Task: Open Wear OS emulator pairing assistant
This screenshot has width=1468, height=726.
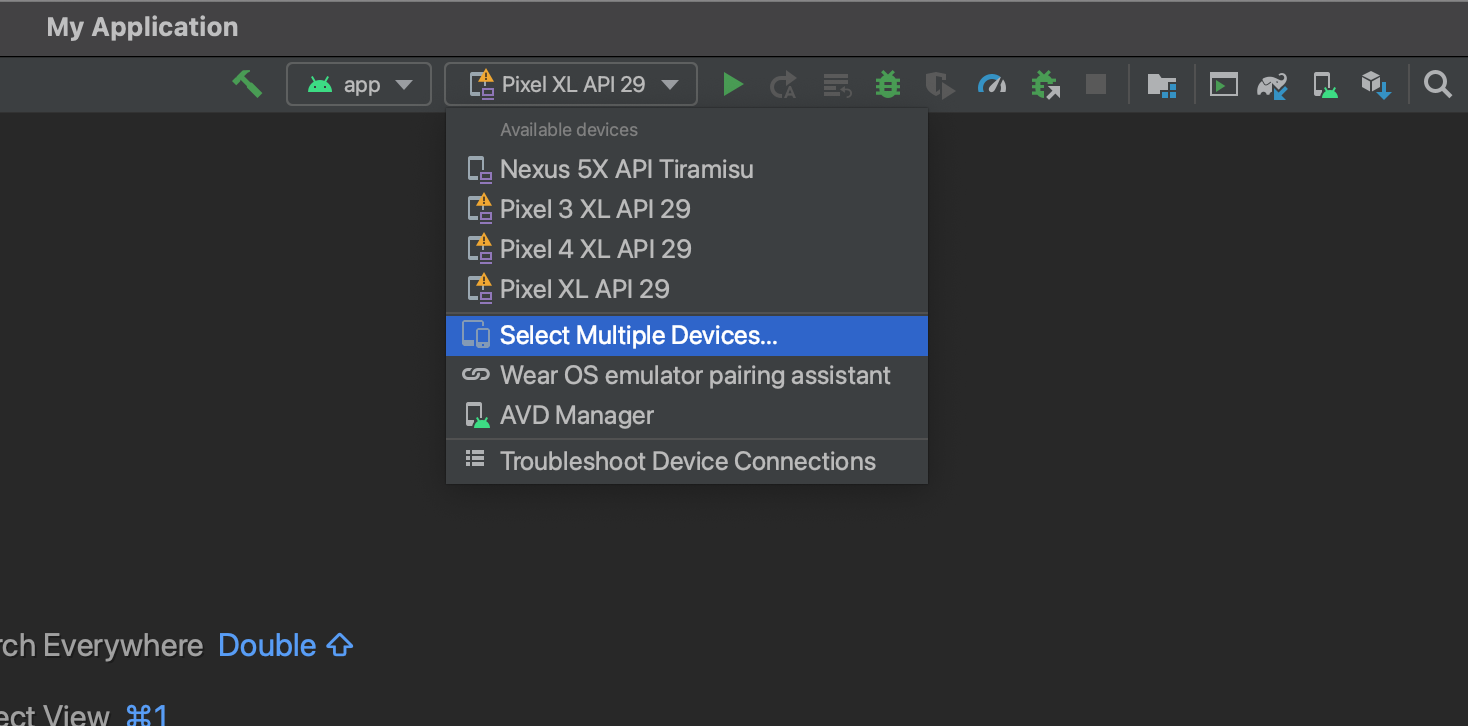Action: point(687,376)
